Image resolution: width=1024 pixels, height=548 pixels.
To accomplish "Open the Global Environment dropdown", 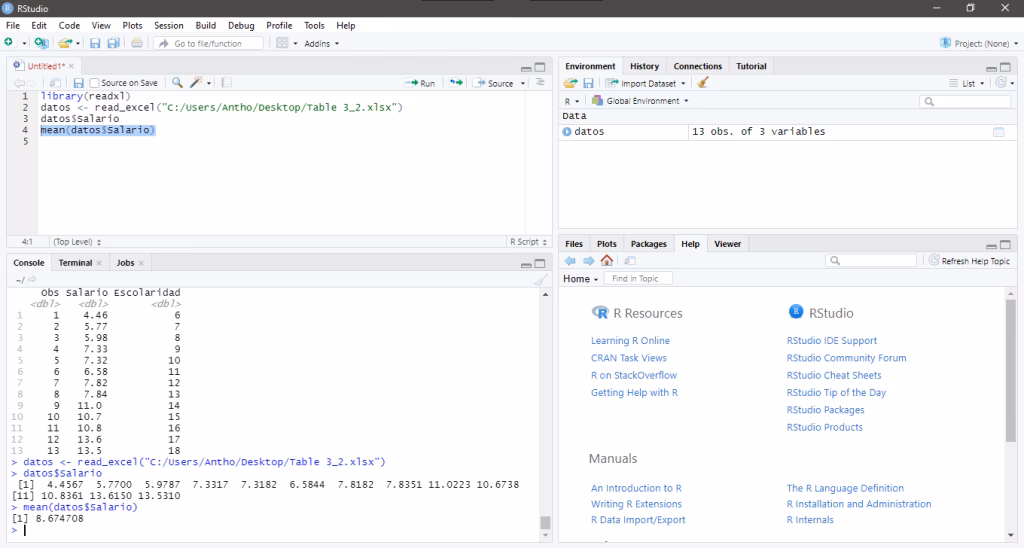I will click(640, 101).
